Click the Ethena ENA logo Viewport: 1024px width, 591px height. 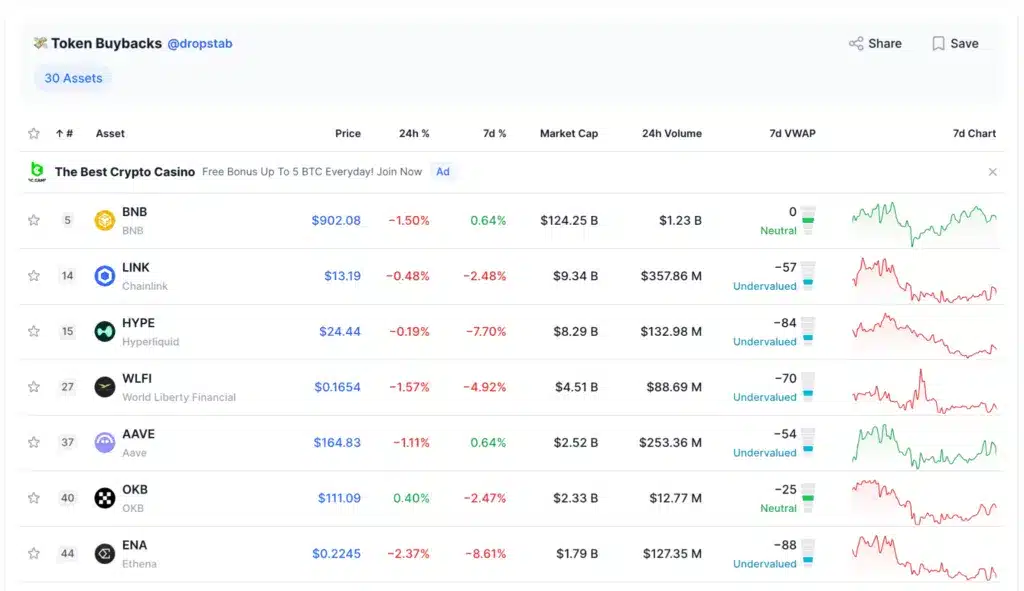click(x=105, y=553)
